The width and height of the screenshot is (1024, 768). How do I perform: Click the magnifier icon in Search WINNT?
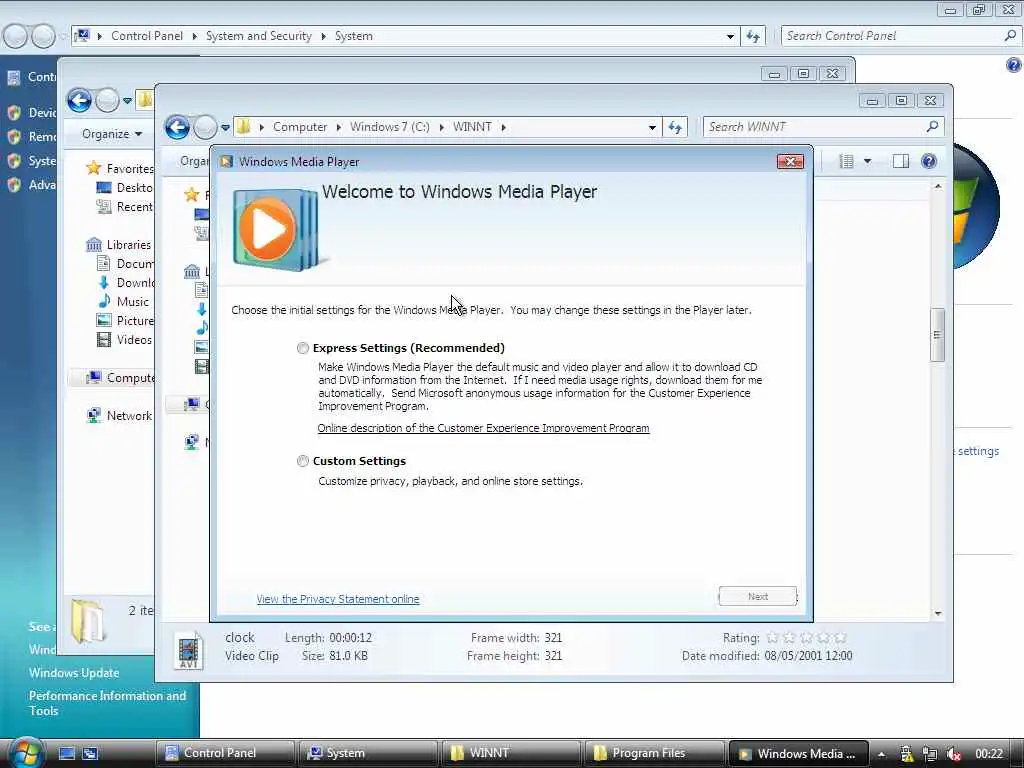click(x=933, y=127)
